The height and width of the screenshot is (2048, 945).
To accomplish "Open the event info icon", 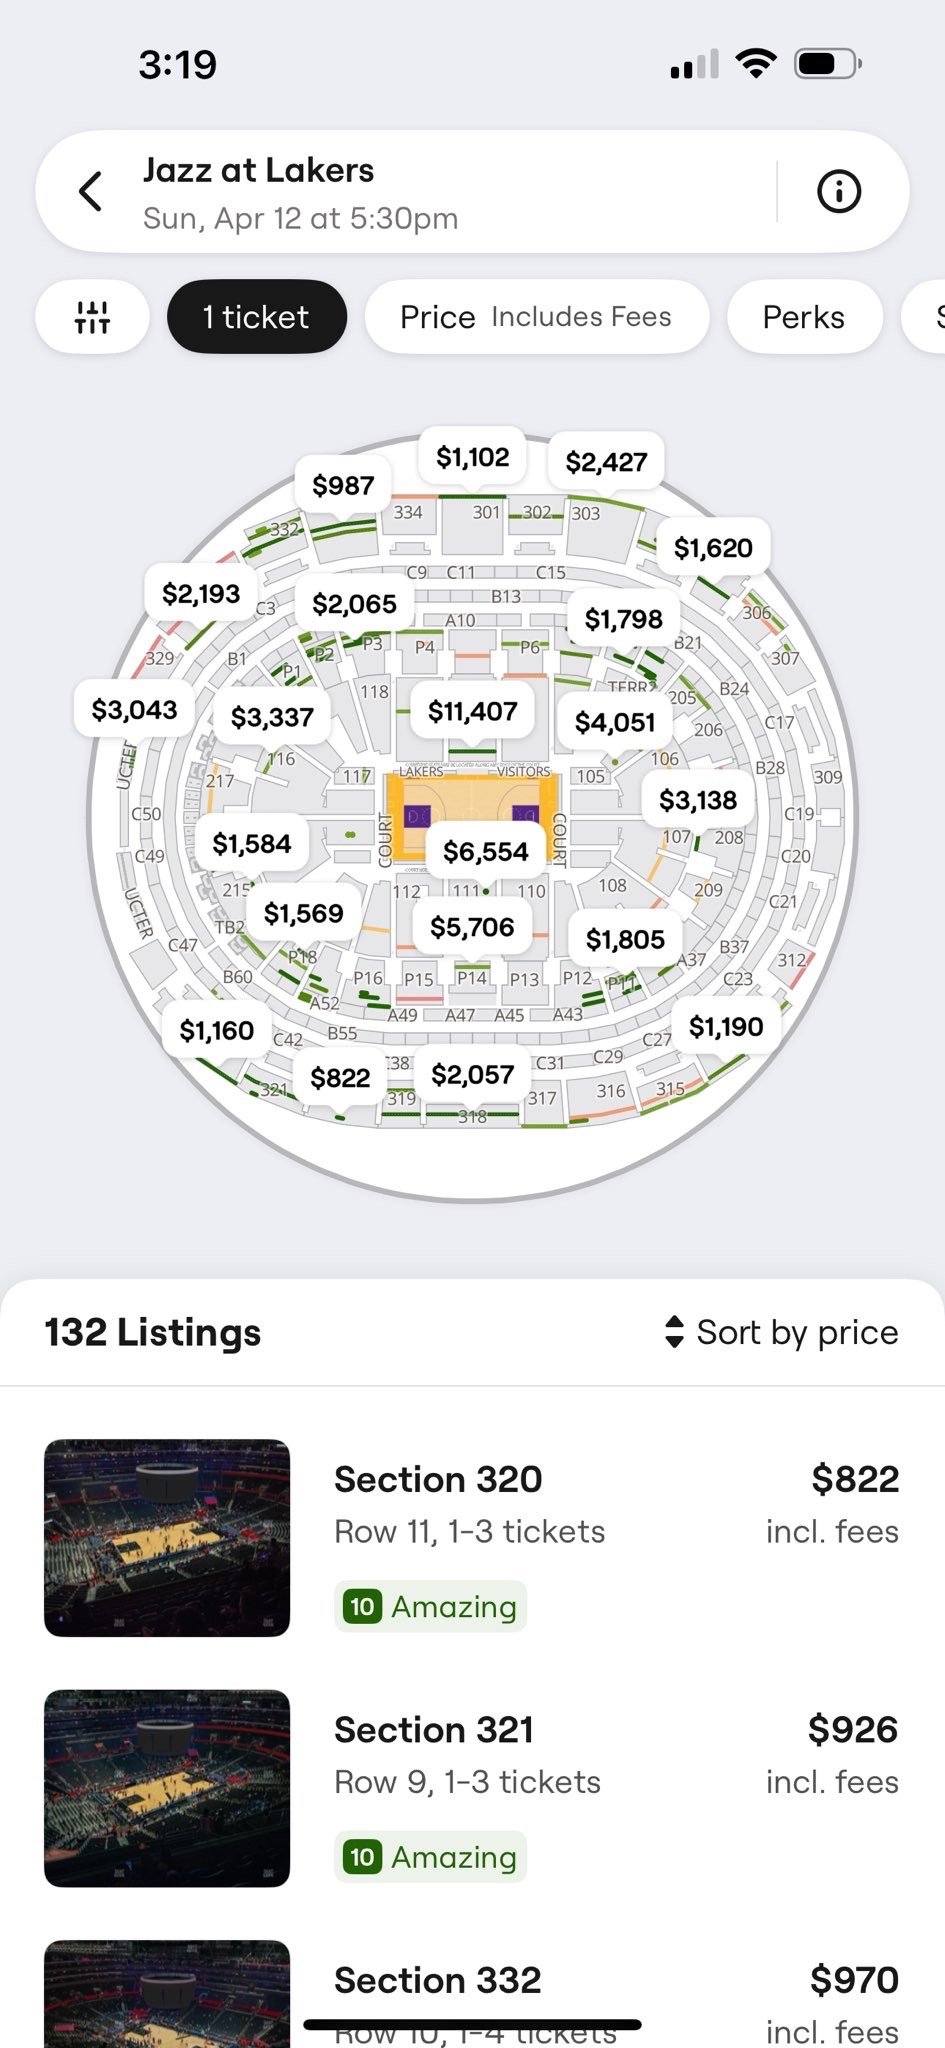I will [838, 191].
